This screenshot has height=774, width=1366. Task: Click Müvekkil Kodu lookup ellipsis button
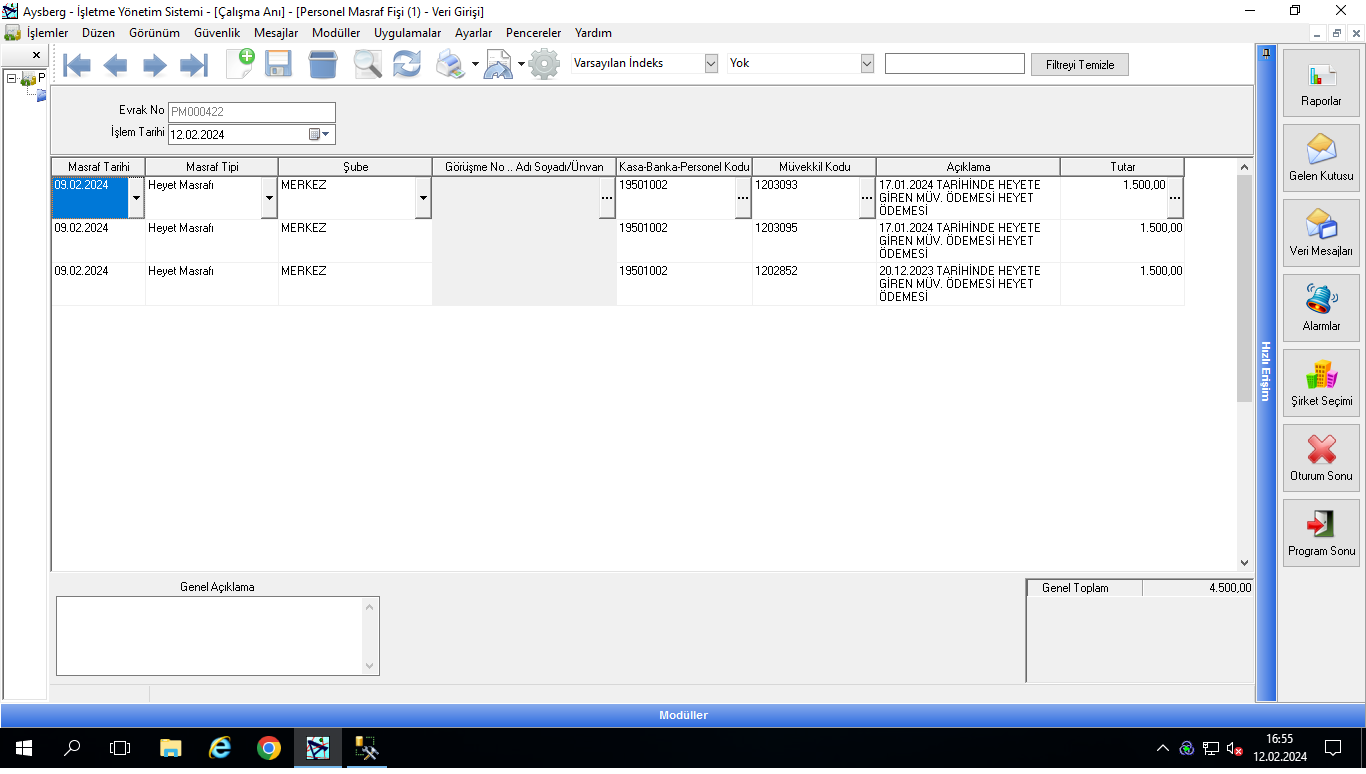point(866,198)
